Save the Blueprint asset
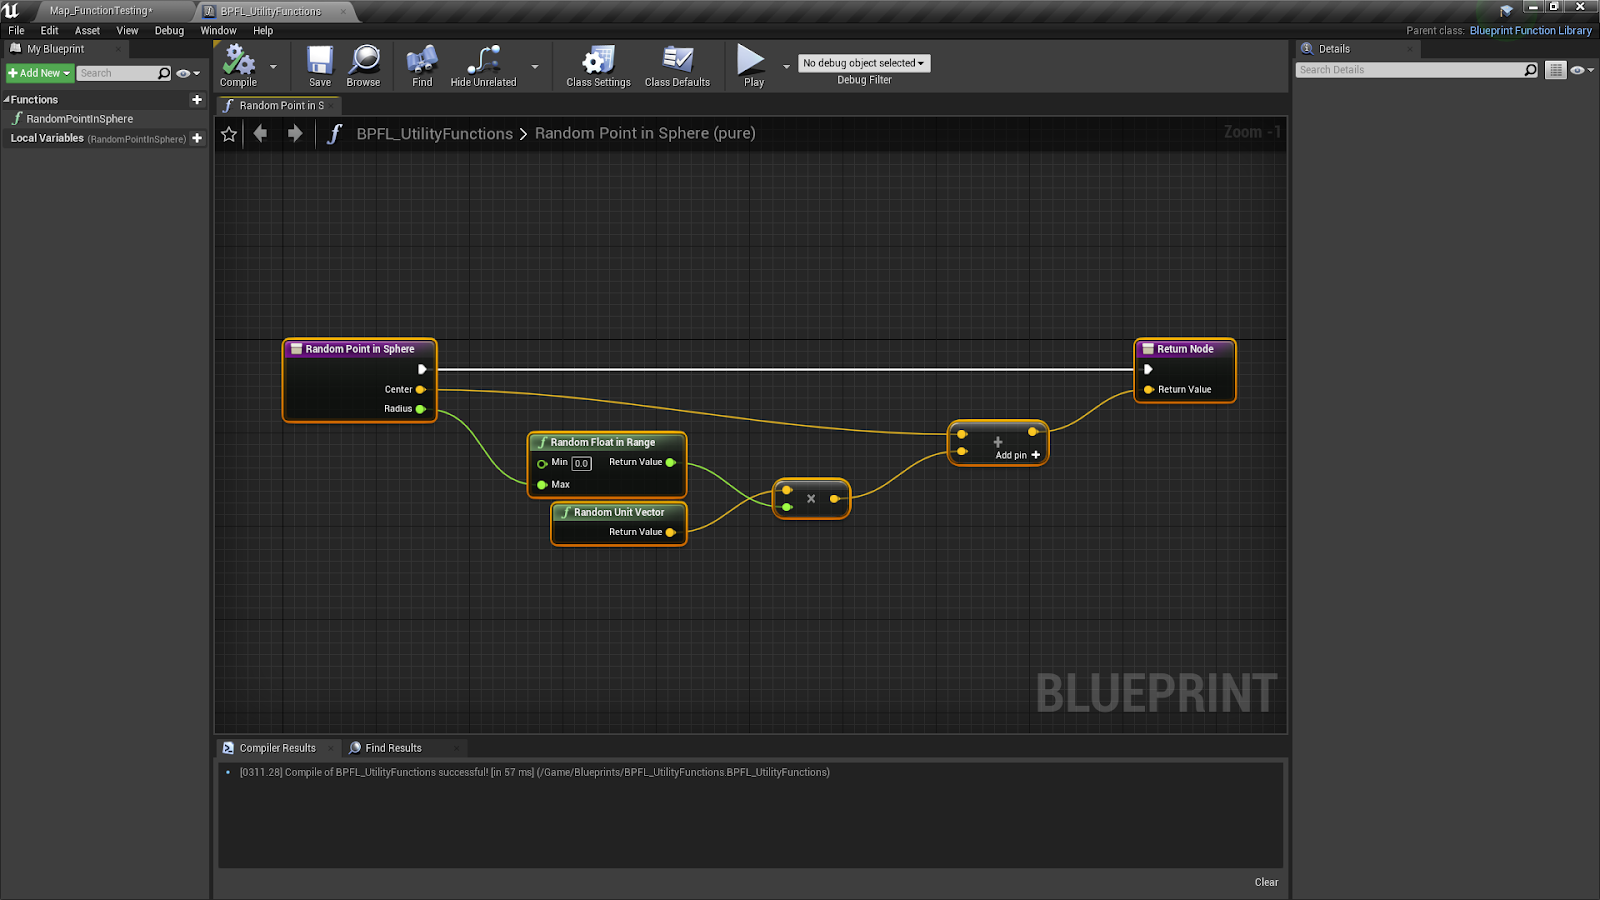 pyautogui.click(x=319, y=64)
